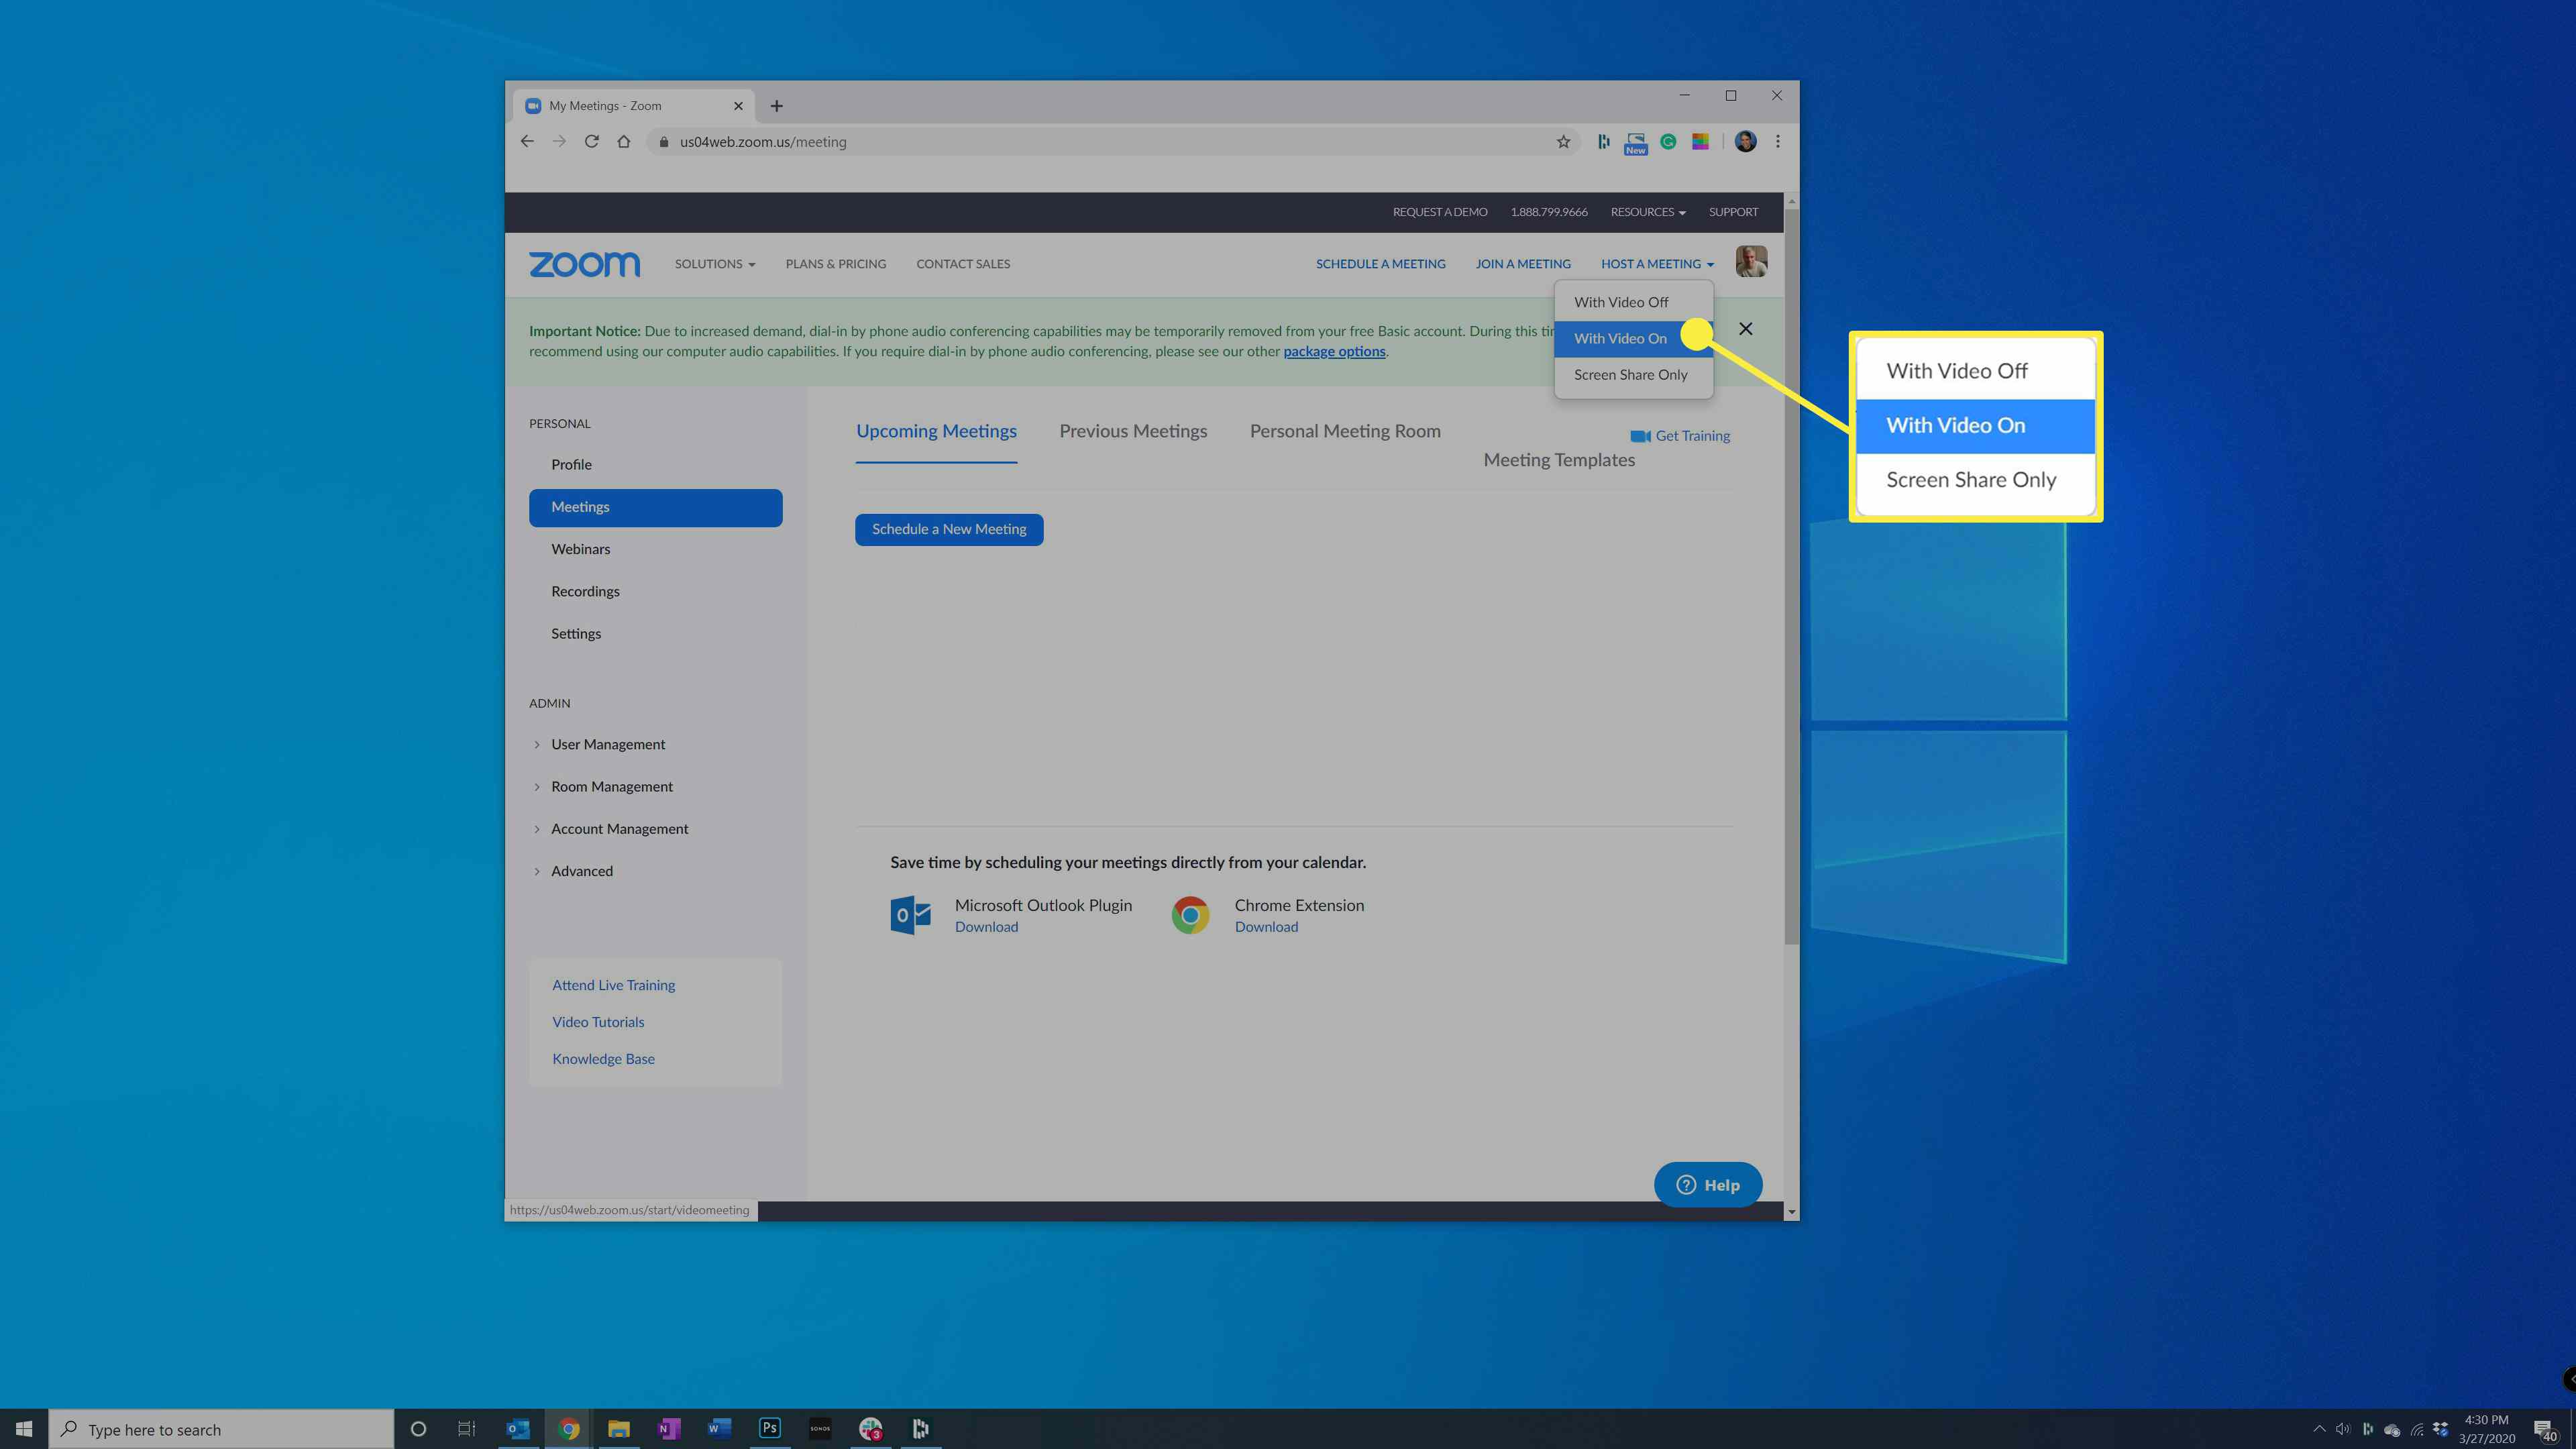Select Profile in the Personal sidebar

[571, 465]
